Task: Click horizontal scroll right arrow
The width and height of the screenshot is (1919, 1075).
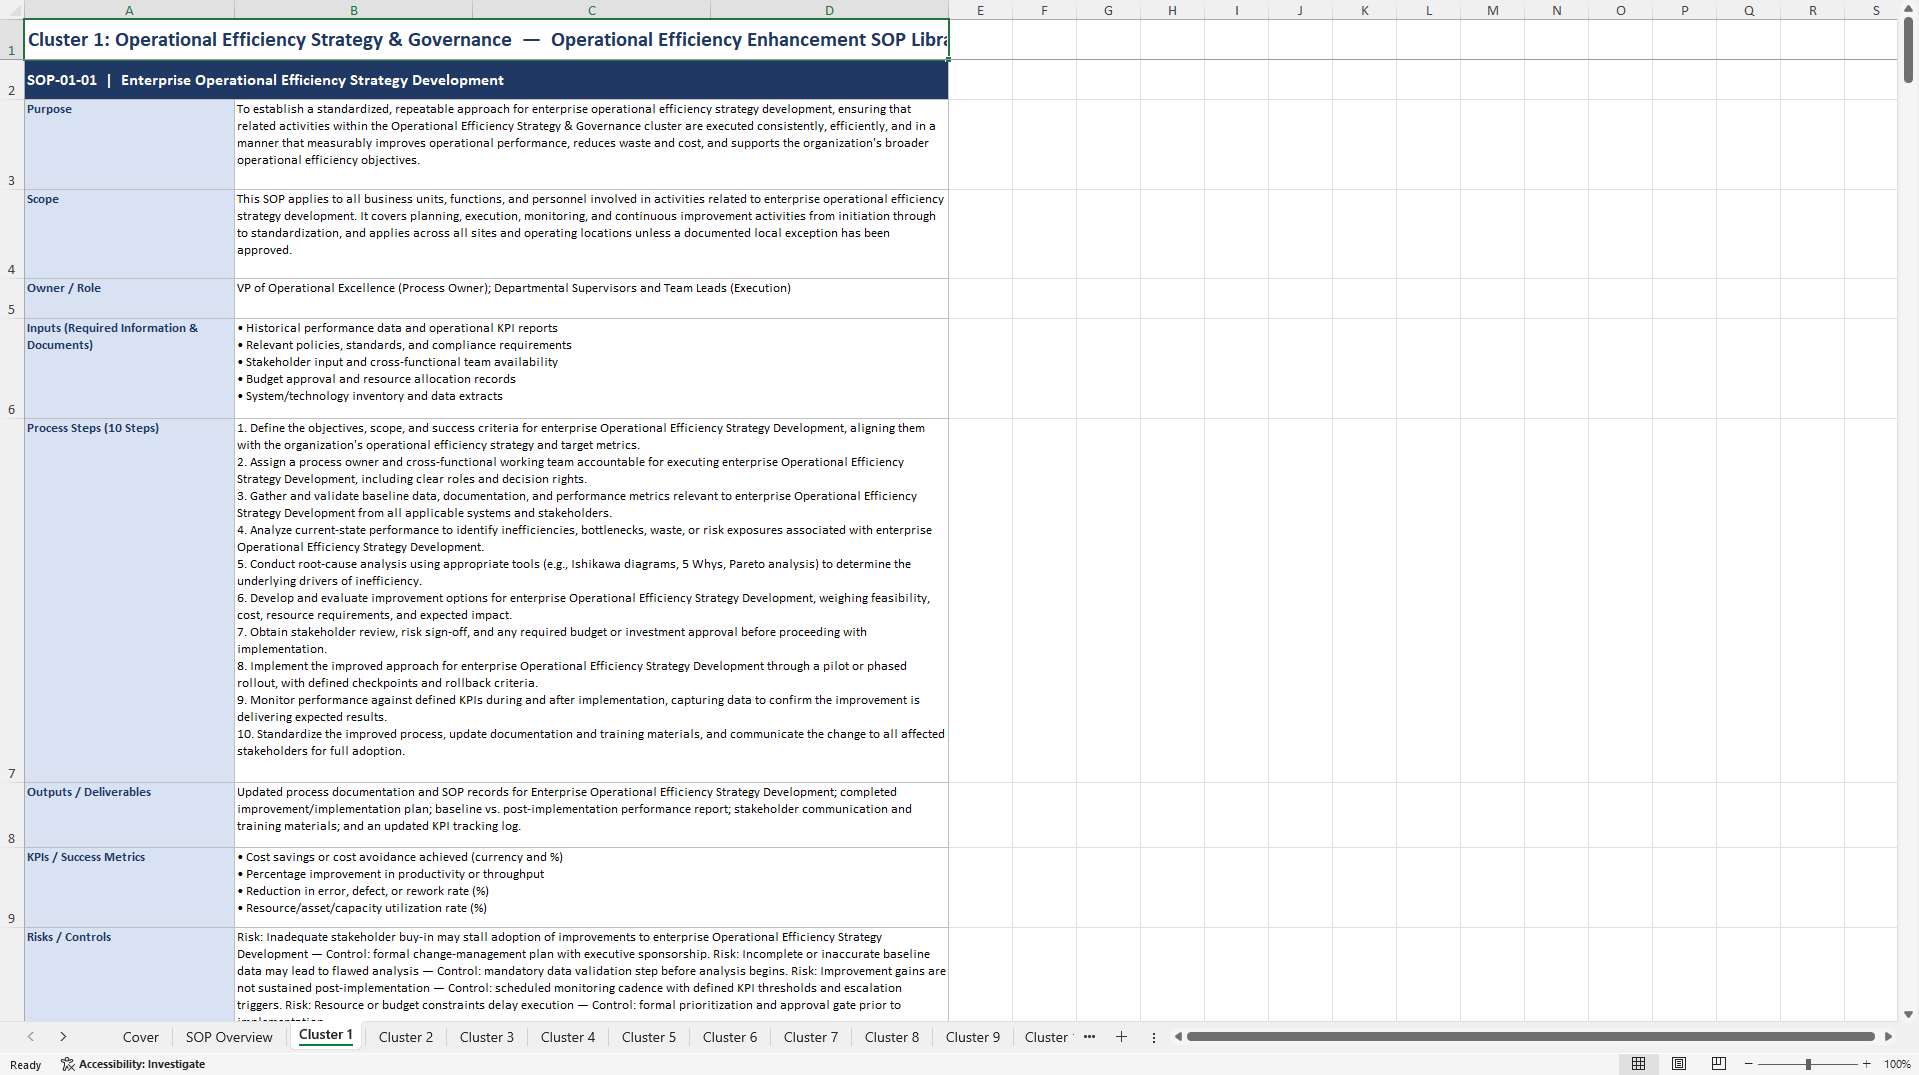Action: point(1888,1037)
